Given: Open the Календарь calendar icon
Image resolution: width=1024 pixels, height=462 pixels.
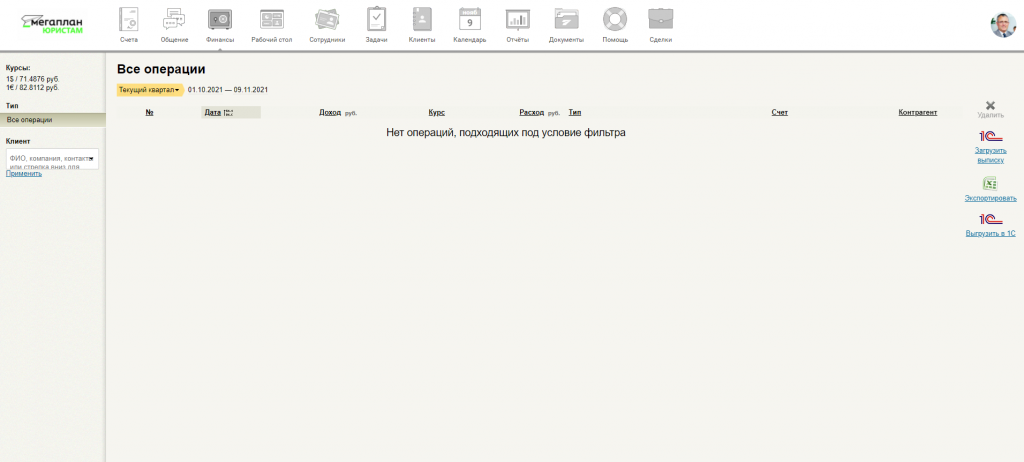Looking at the screenshot, I should [469, 20].
